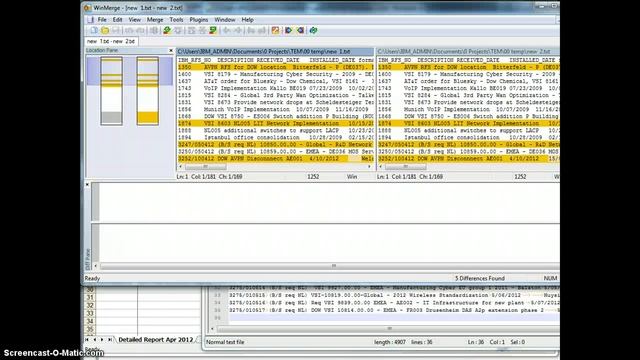The width and height of the screenshot is (640, 360).
Task: Click Copy Right and Advance toolbar icon
Action: pos(250,30)
